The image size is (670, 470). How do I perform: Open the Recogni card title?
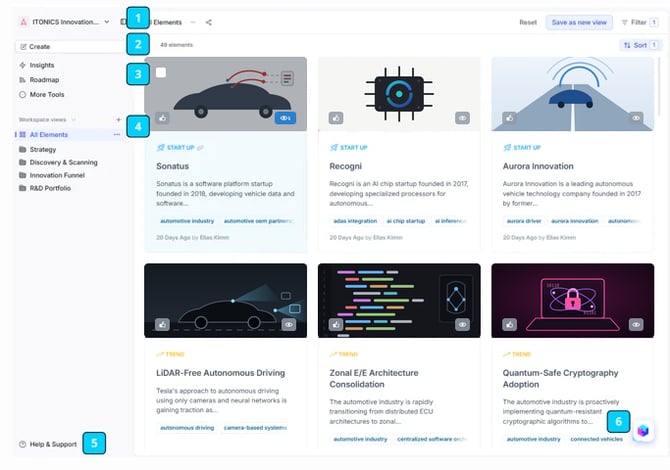pos(346,166)
